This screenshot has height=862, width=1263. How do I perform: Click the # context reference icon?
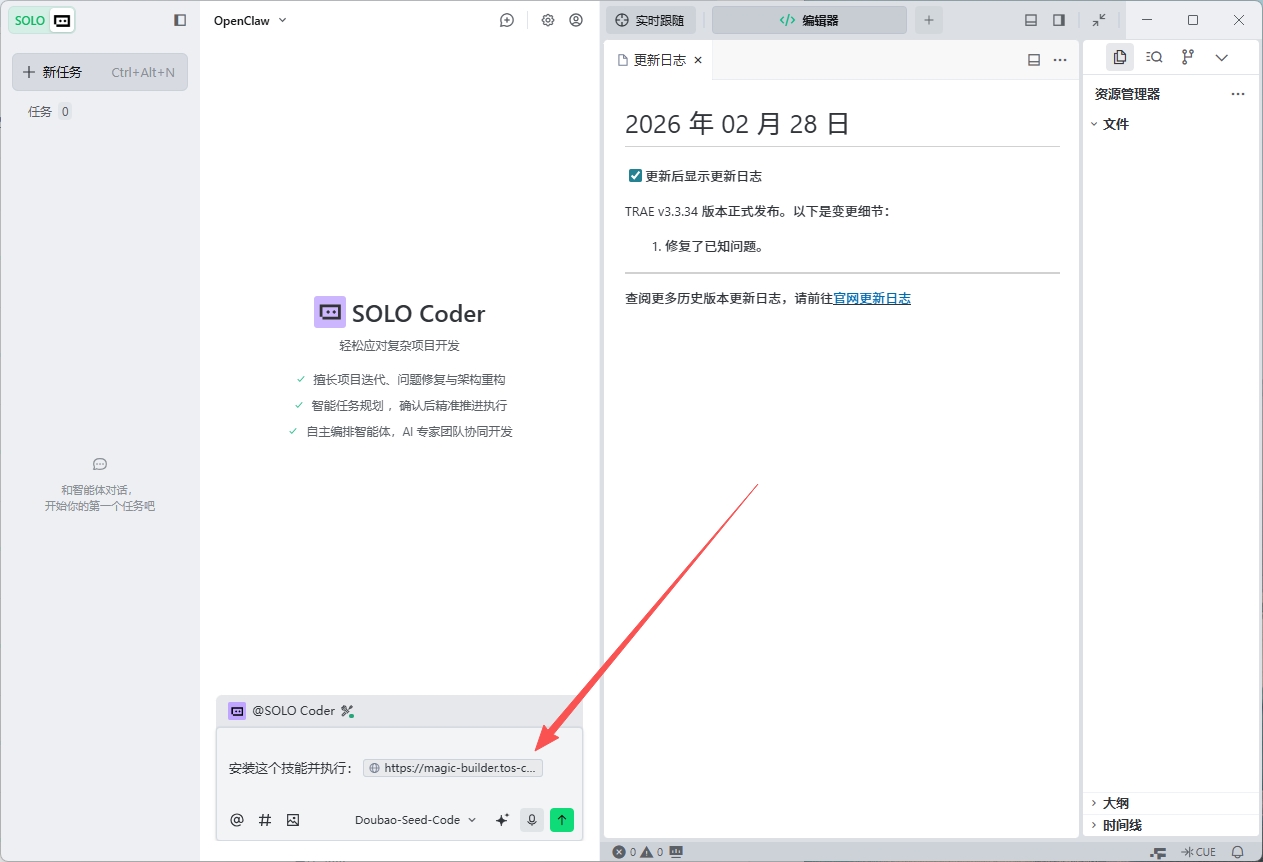click(265, 820)
